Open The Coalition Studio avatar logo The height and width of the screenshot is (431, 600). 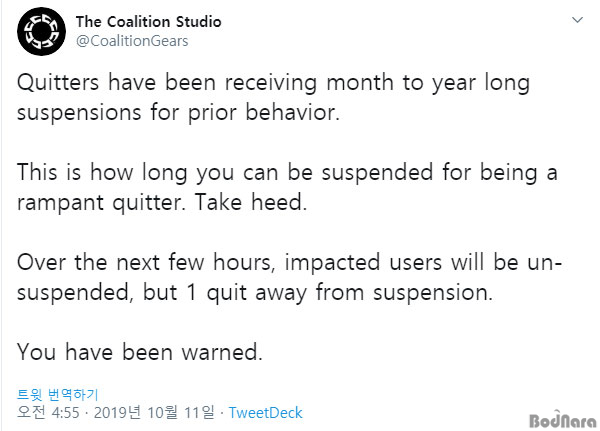41,31
